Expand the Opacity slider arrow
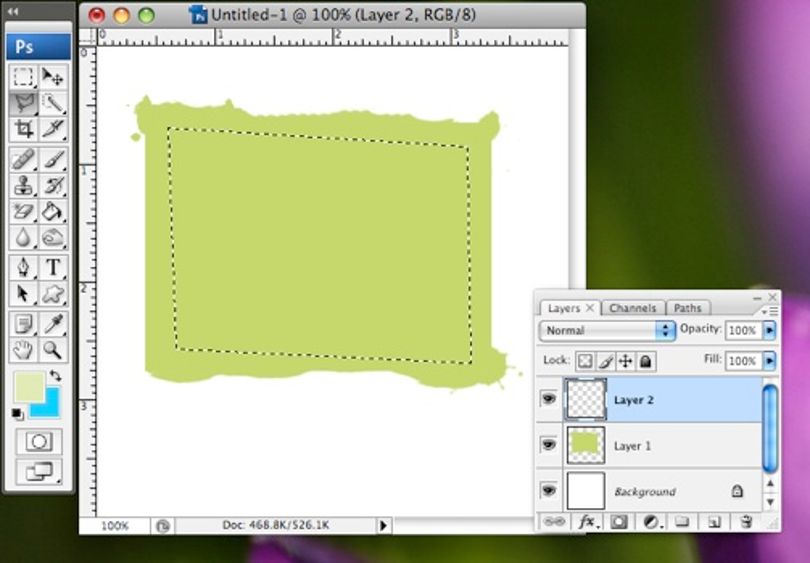This screenshot has width=810, height=563. [x=770, y=330]
